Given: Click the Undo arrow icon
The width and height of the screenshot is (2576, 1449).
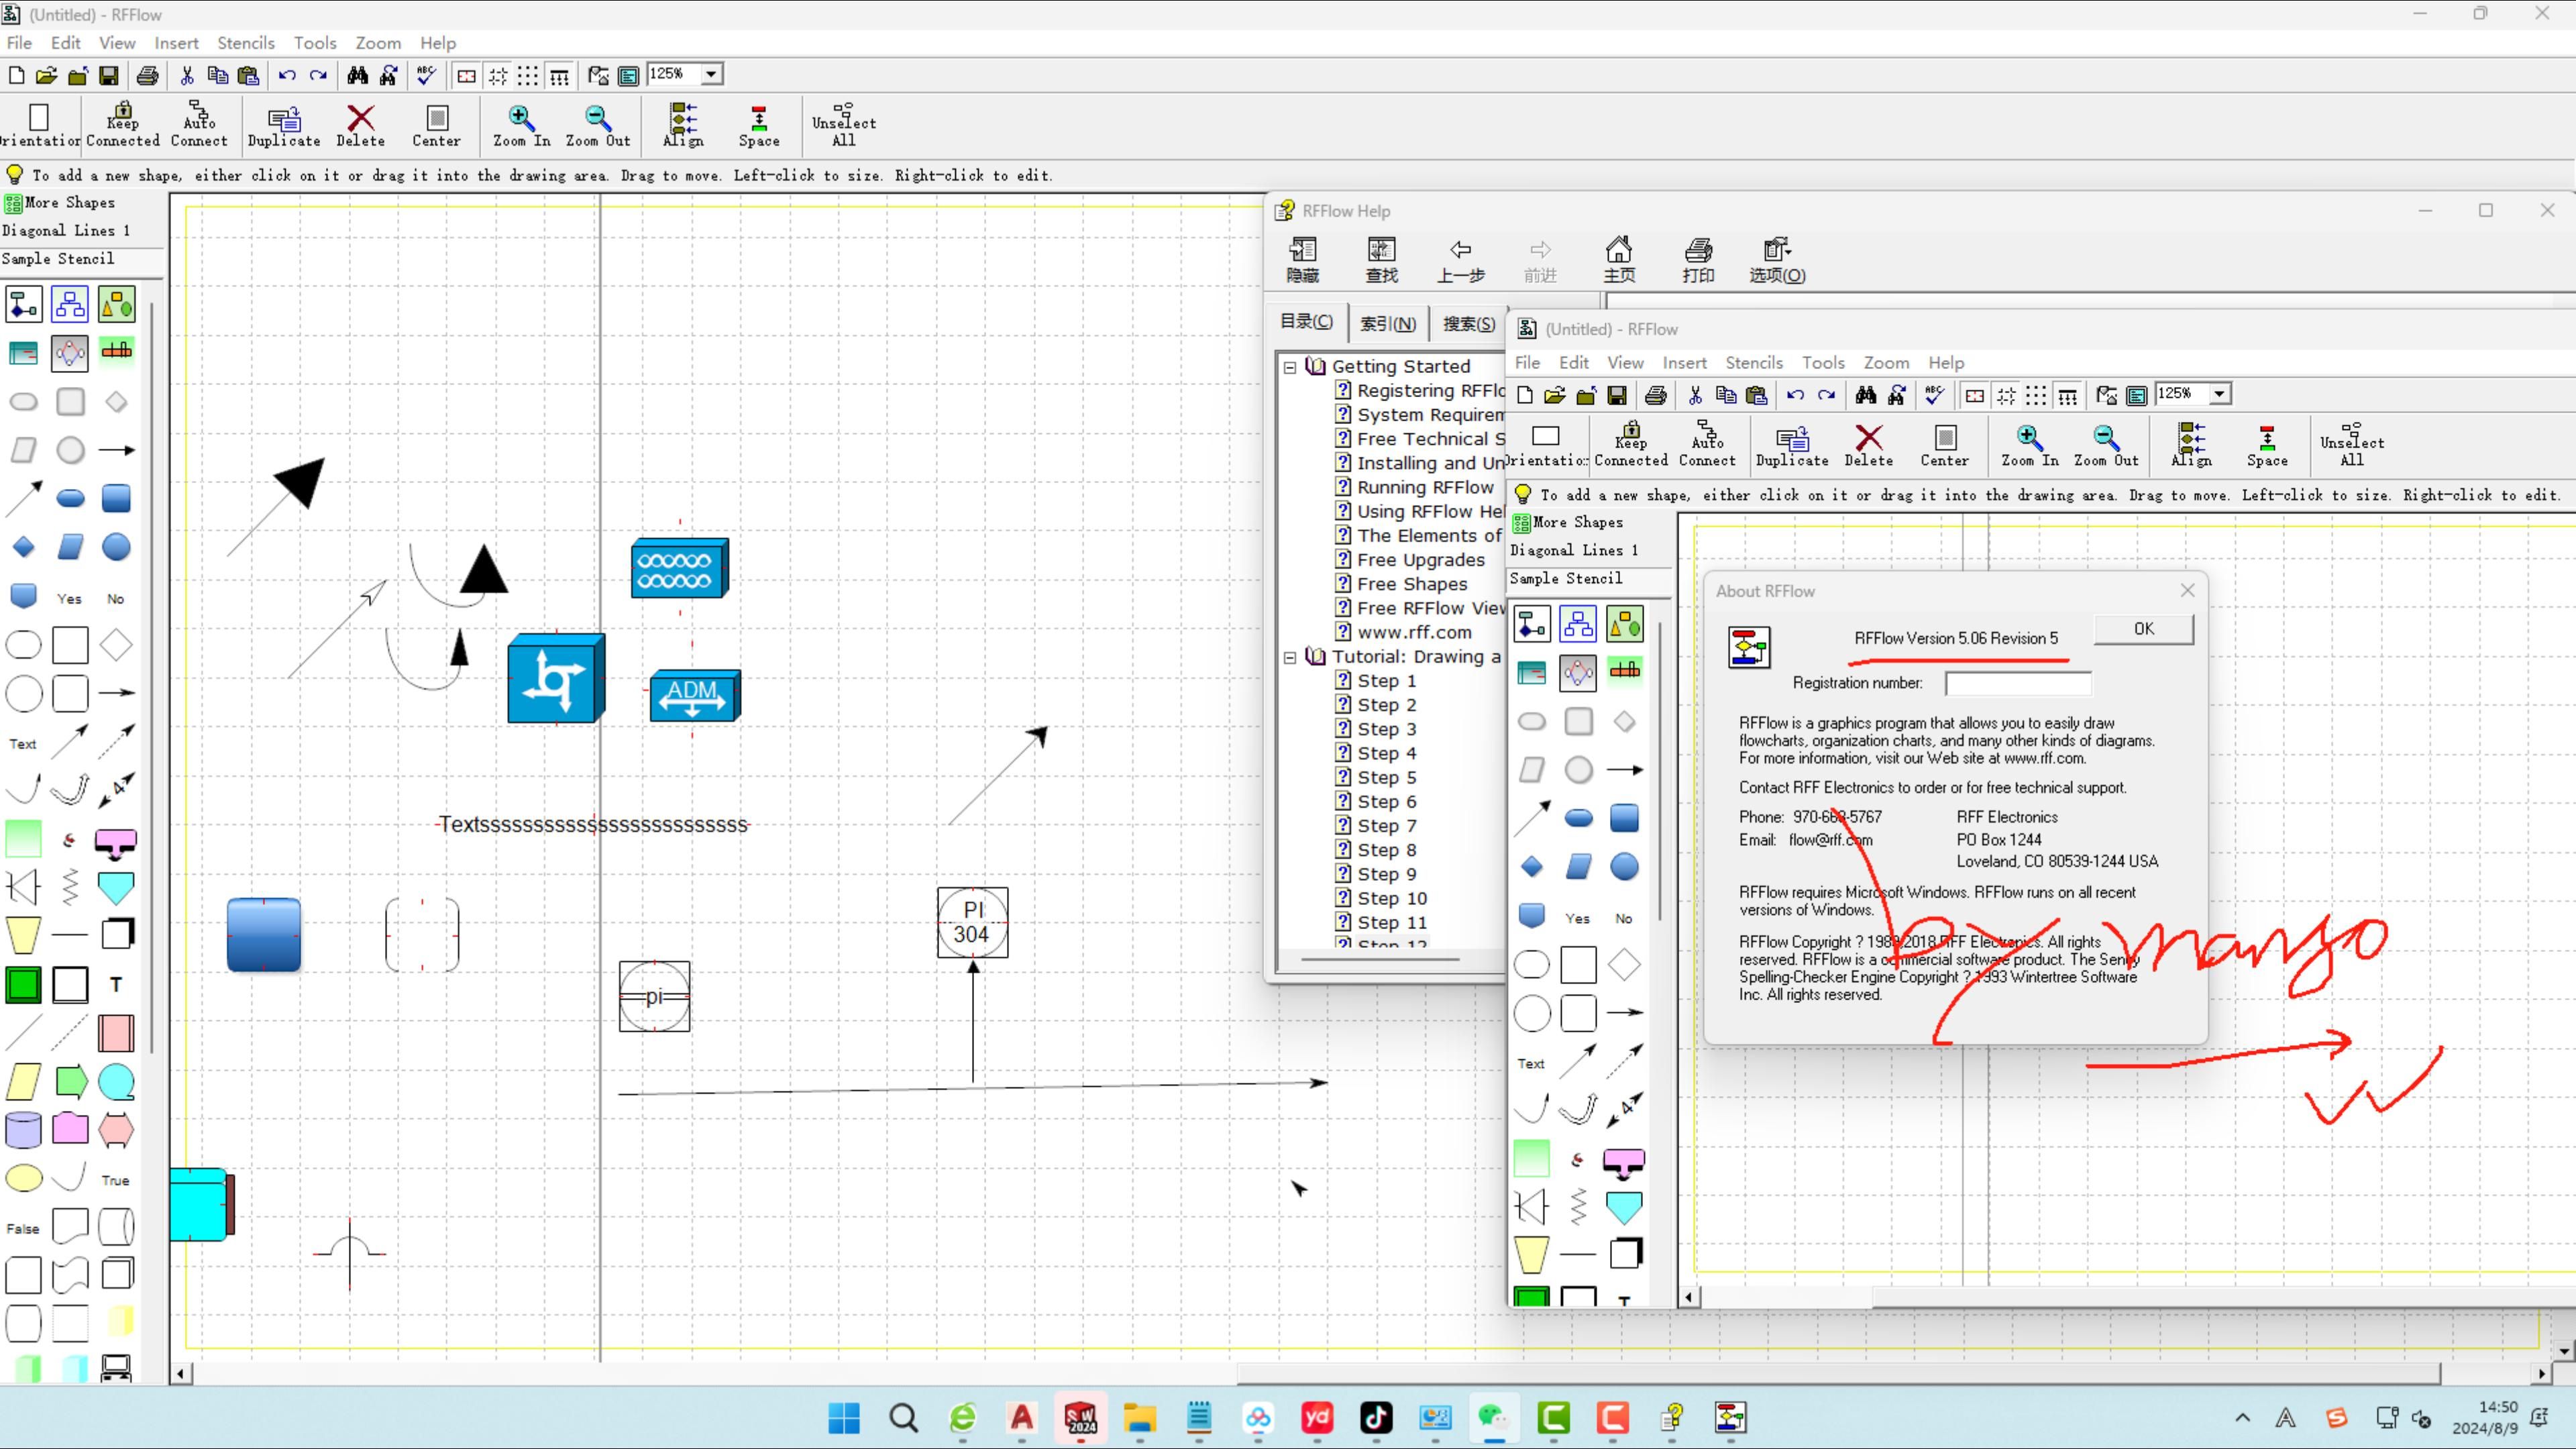Looking at the screenshot, I should point(287,75).
